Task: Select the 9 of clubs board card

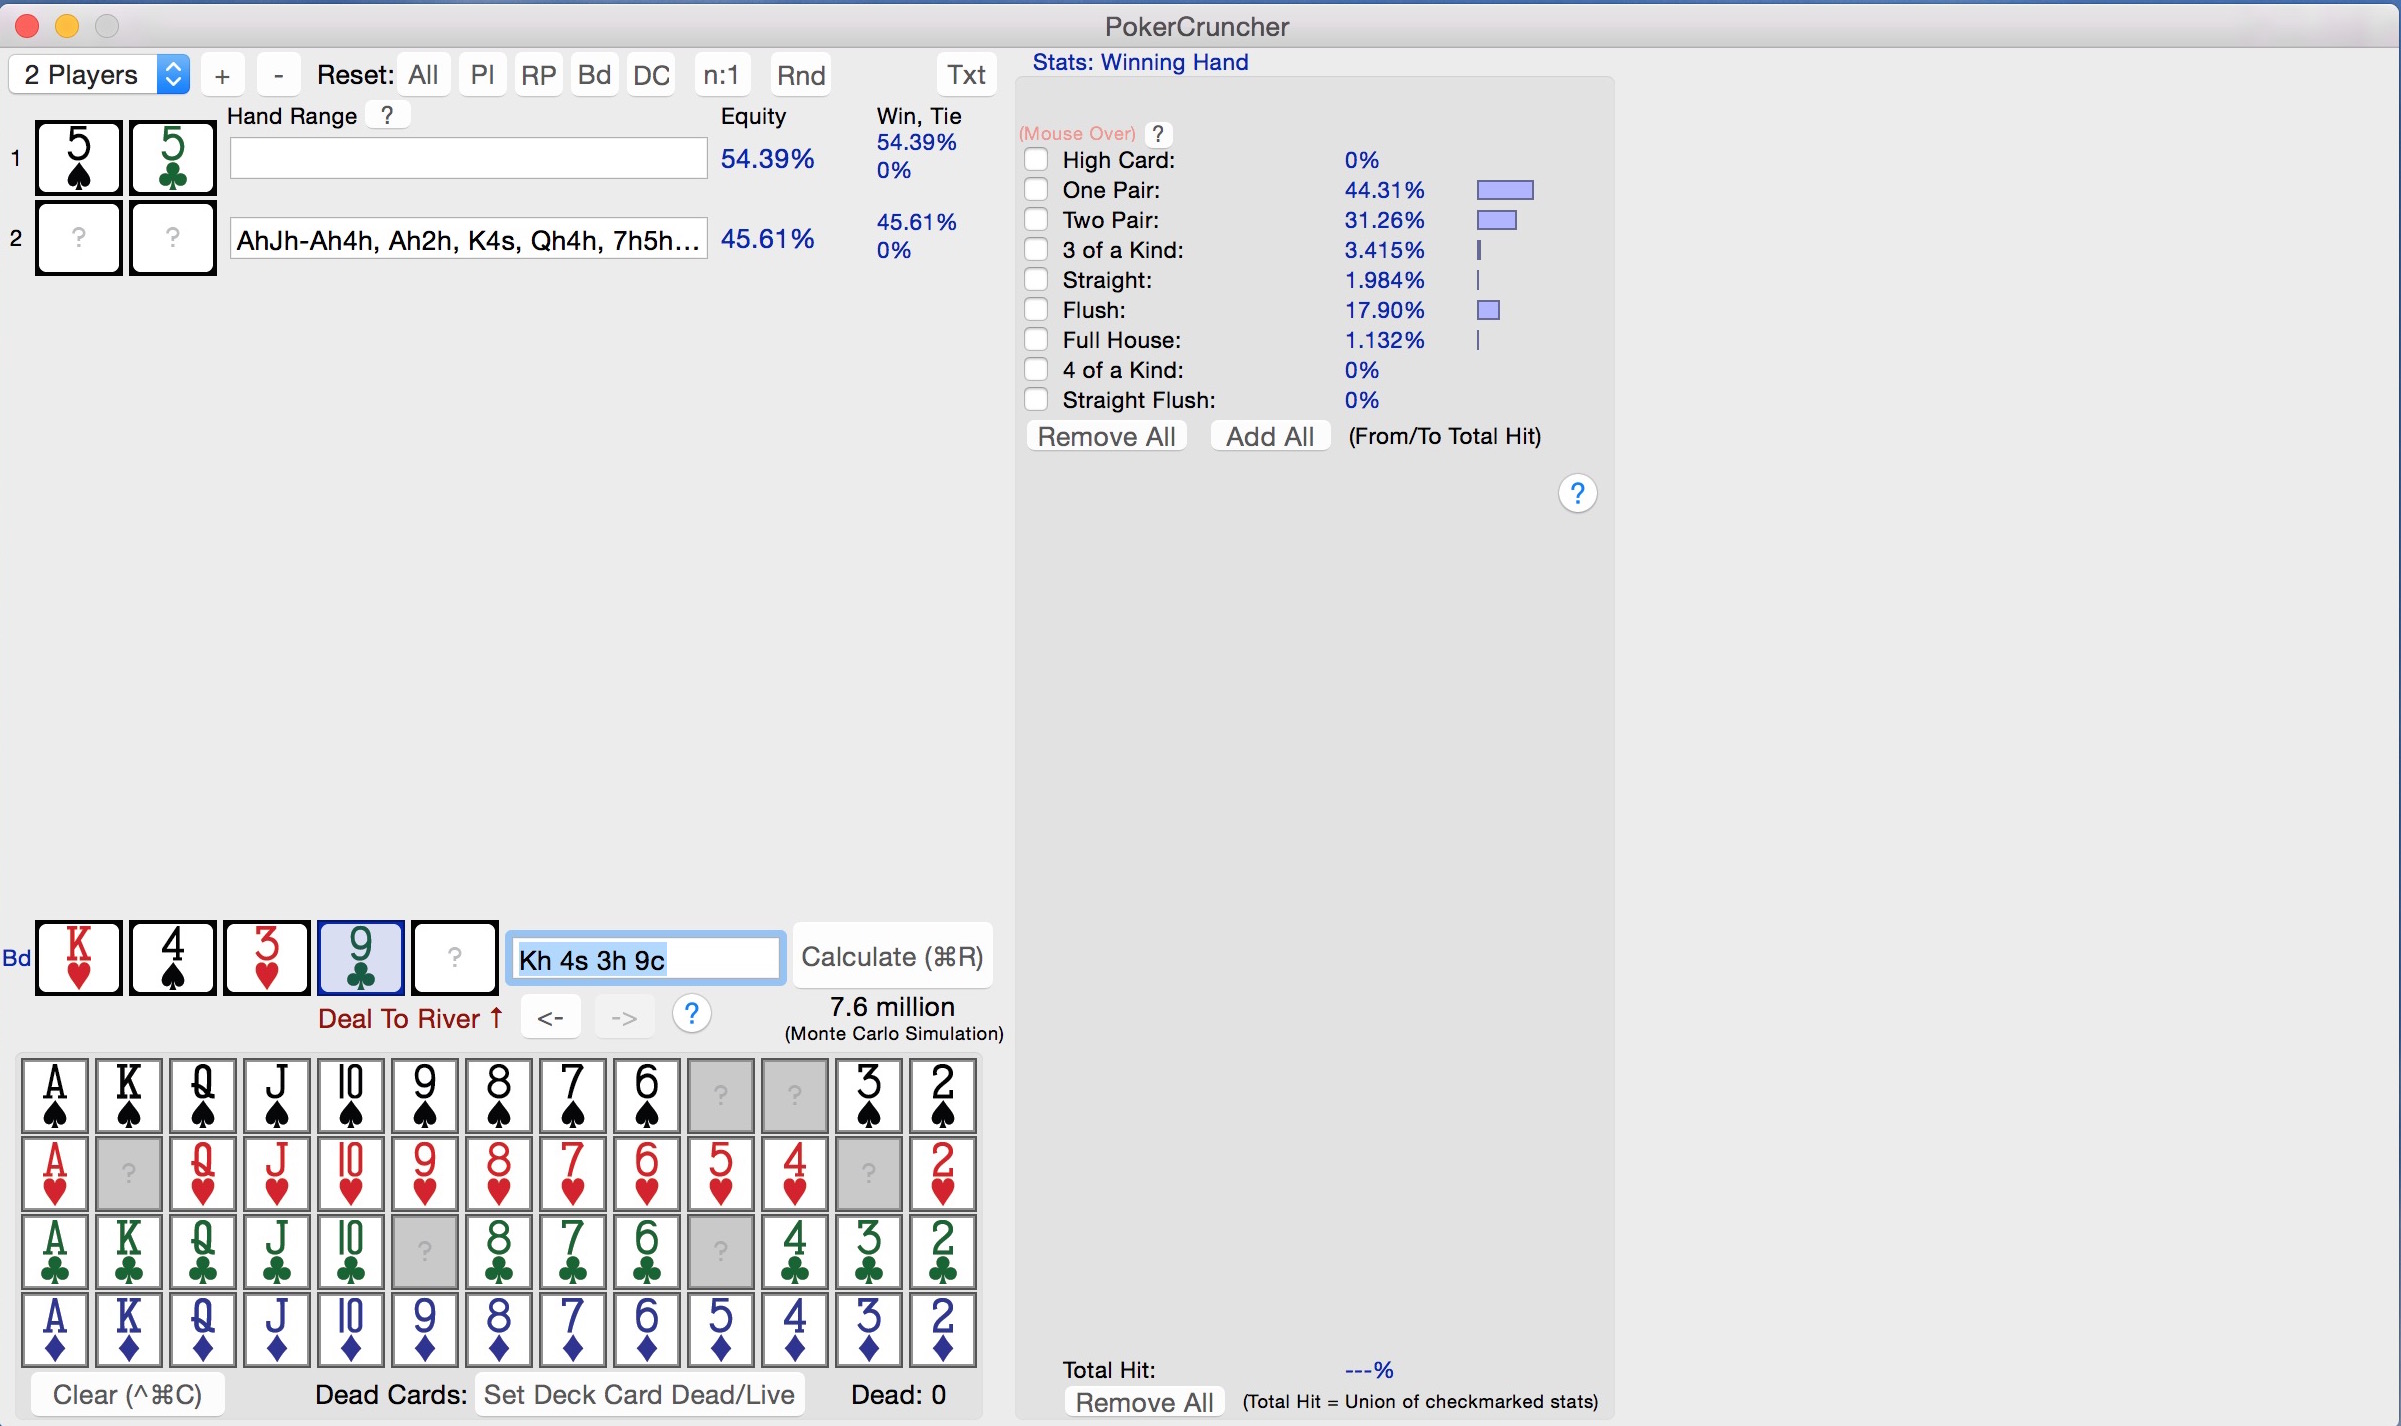Action: (x=361, y=958)
